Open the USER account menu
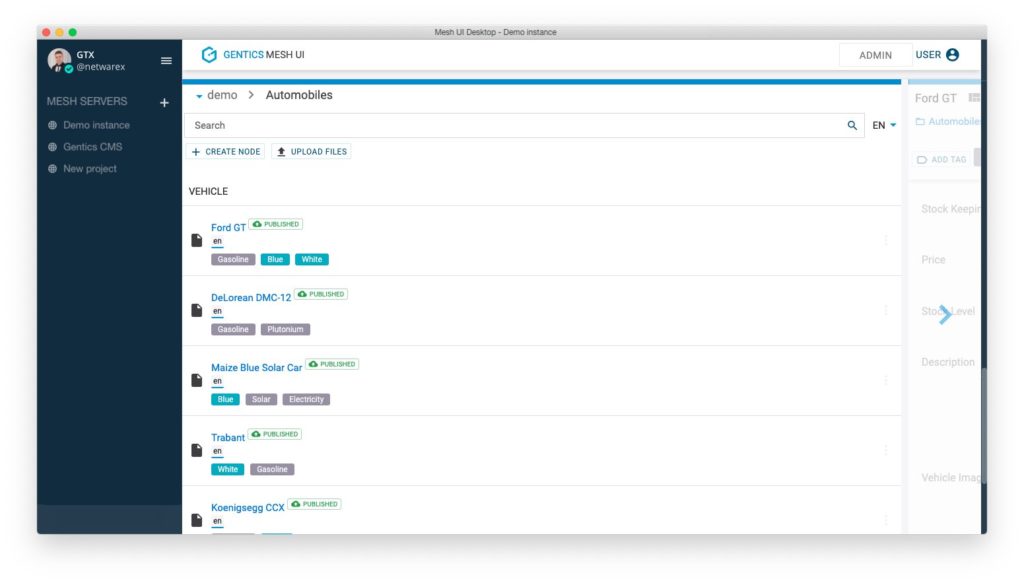The width and height of the screenshot is (1024, 583). pos(937,55)
